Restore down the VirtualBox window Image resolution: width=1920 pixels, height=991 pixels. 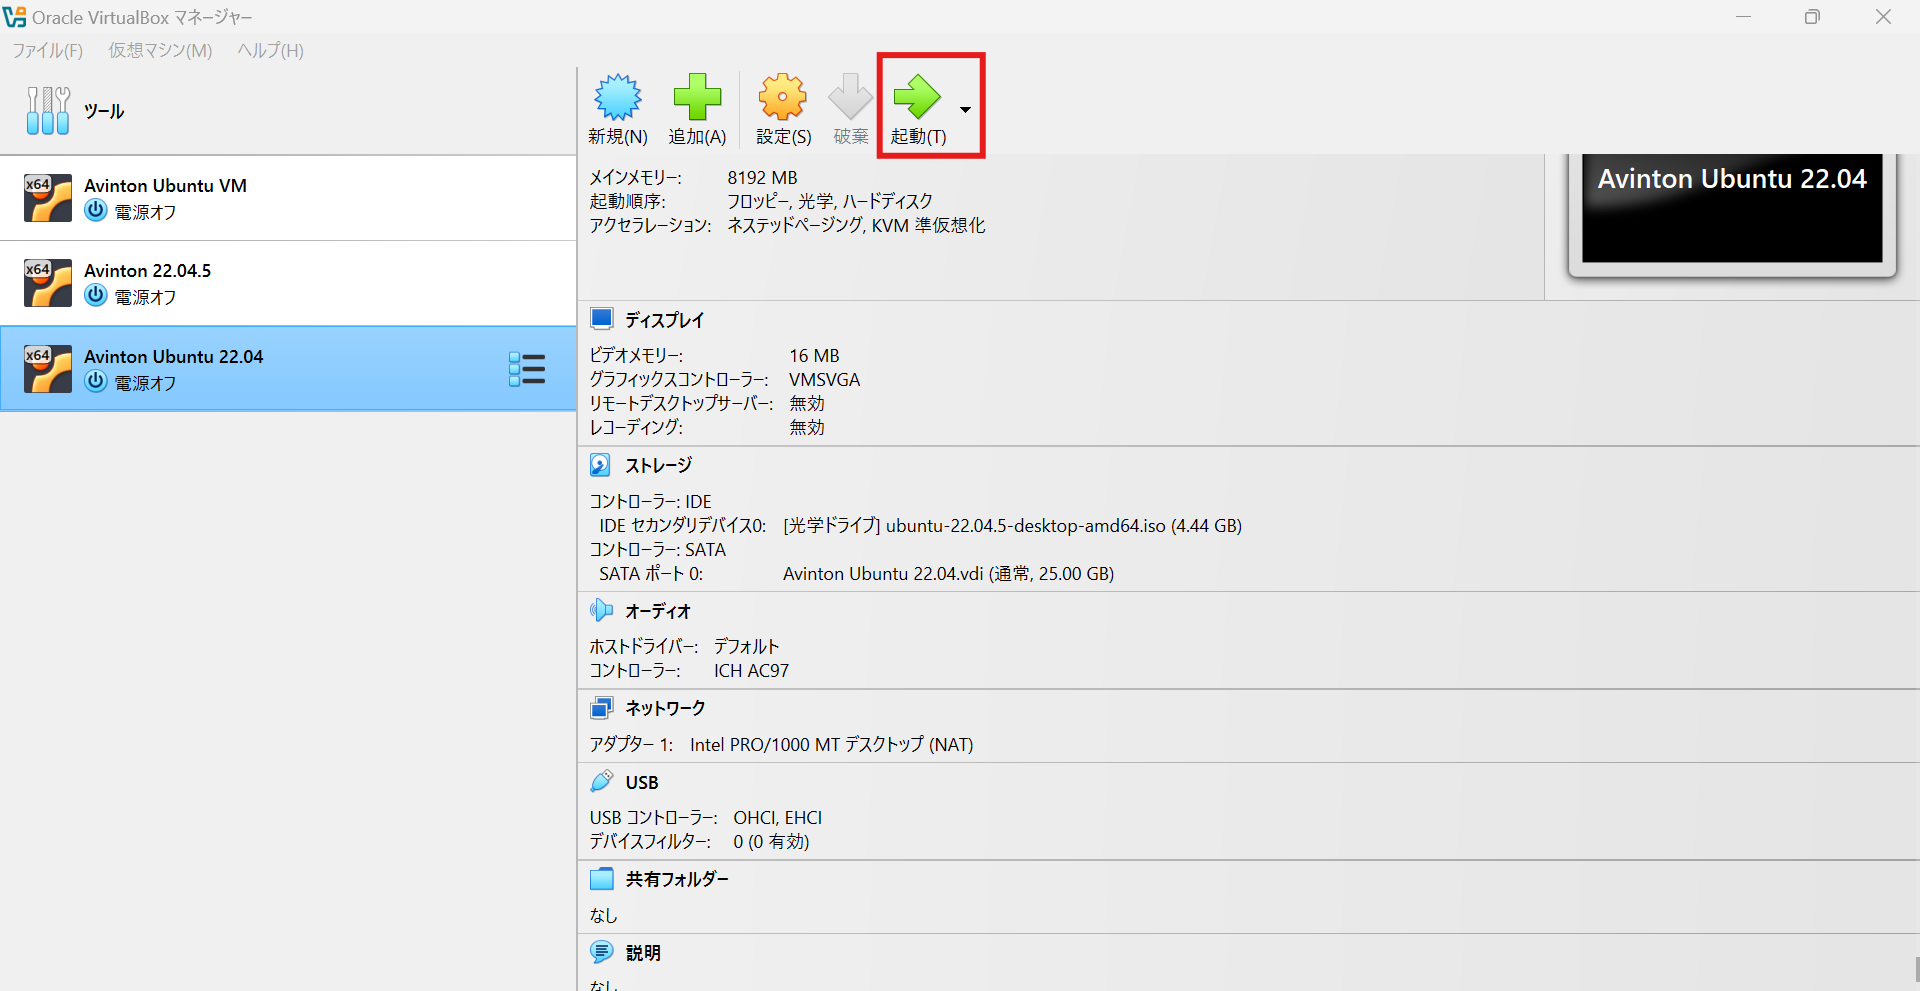1812,17
